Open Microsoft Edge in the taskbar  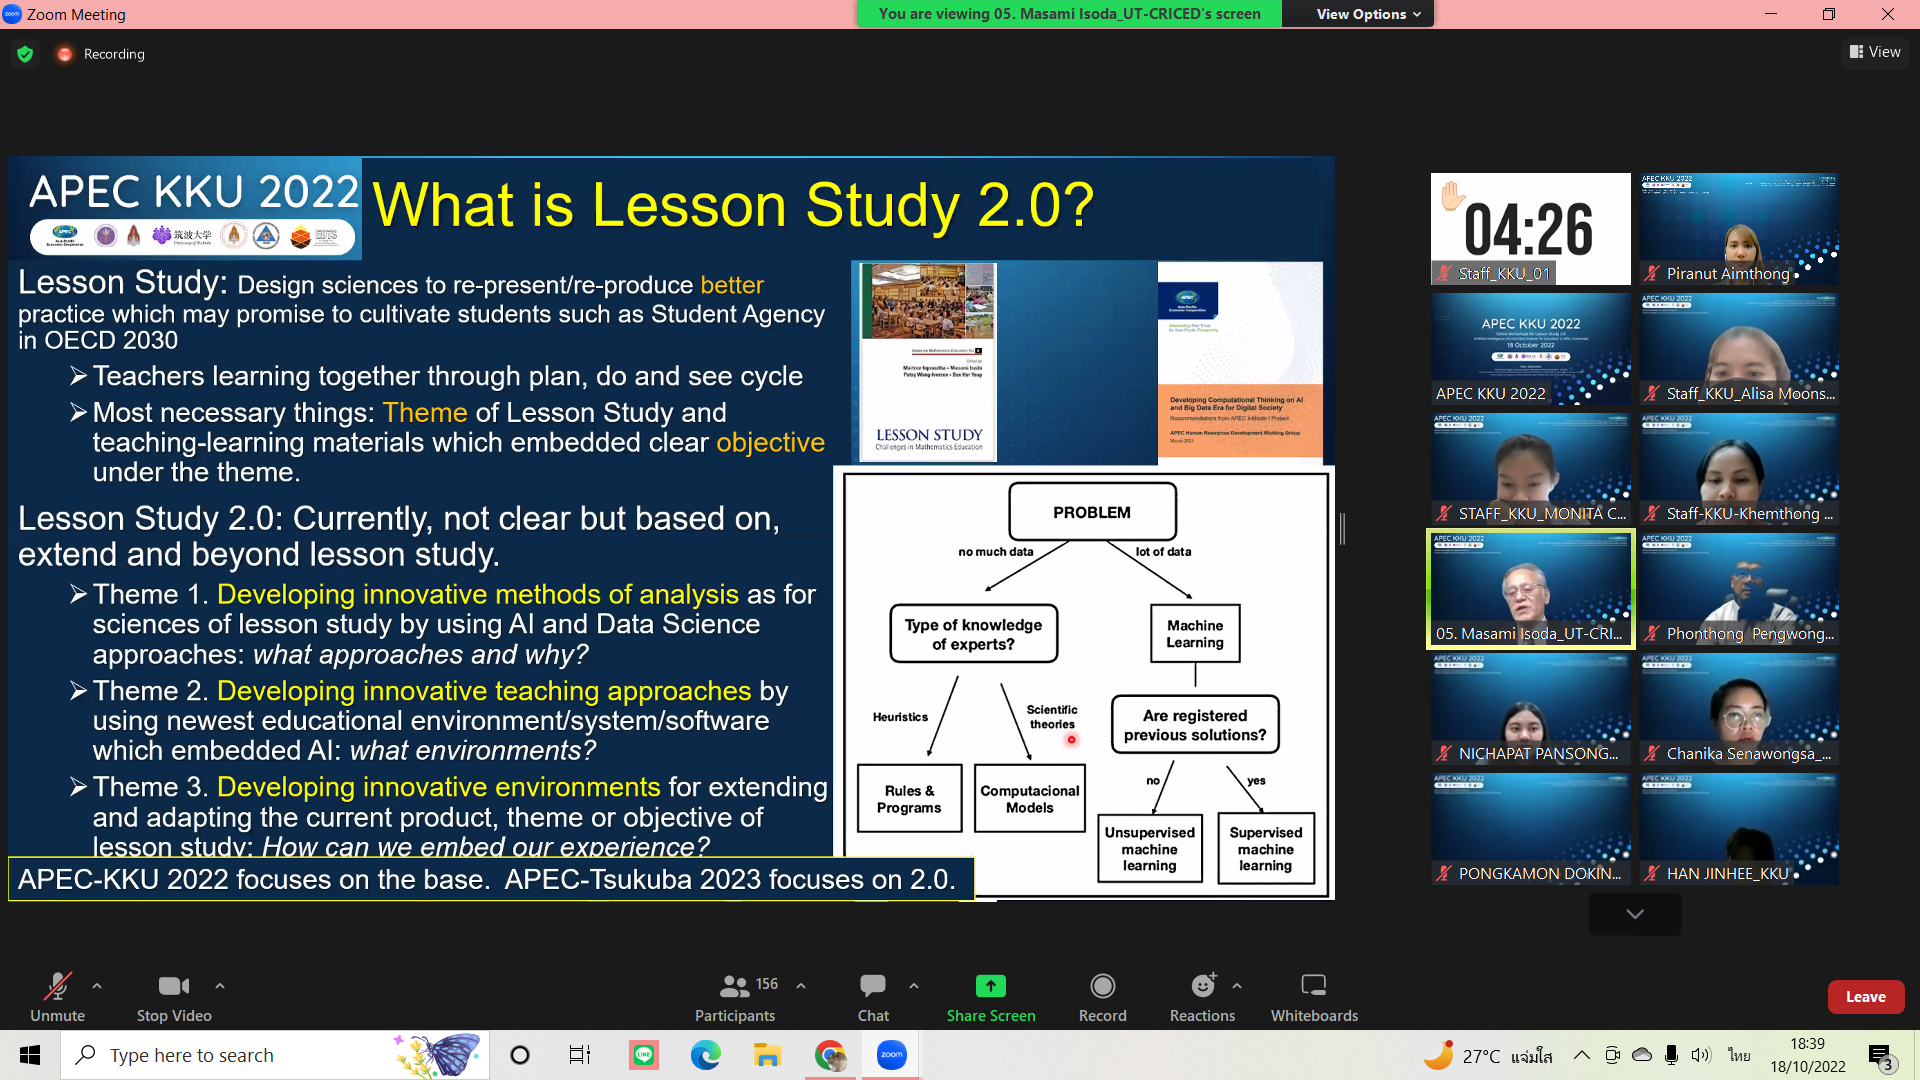[x=705, y=1055]
